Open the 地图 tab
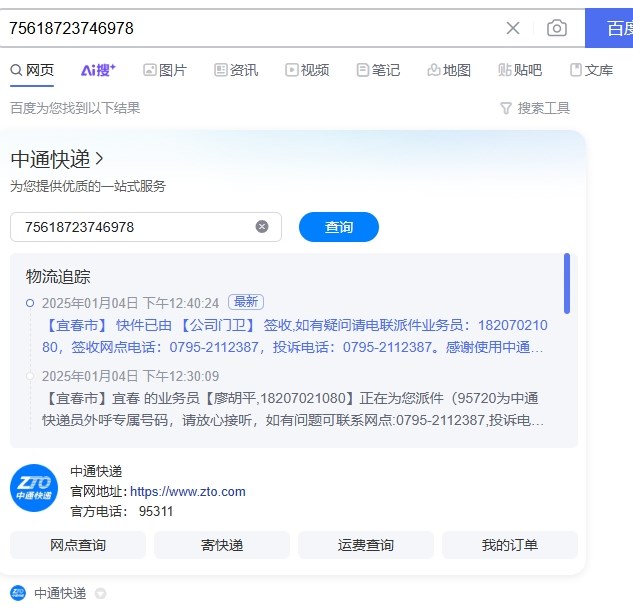Screen dimensions: 633x612 pos(449,70)
